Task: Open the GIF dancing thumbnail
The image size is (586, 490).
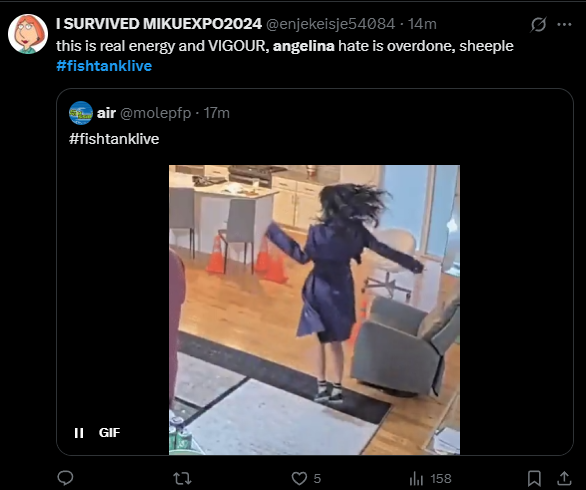Action: click(x=314, y=310)
